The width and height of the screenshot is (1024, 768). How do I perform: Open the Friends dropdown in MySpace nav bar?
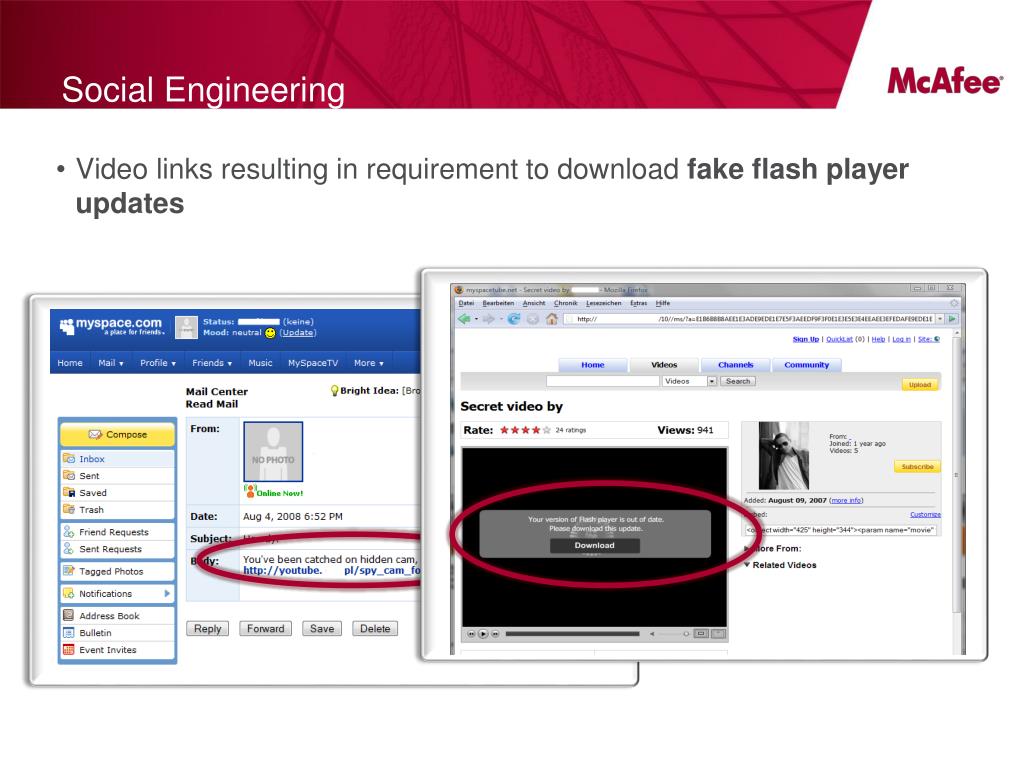coord(212,363)
